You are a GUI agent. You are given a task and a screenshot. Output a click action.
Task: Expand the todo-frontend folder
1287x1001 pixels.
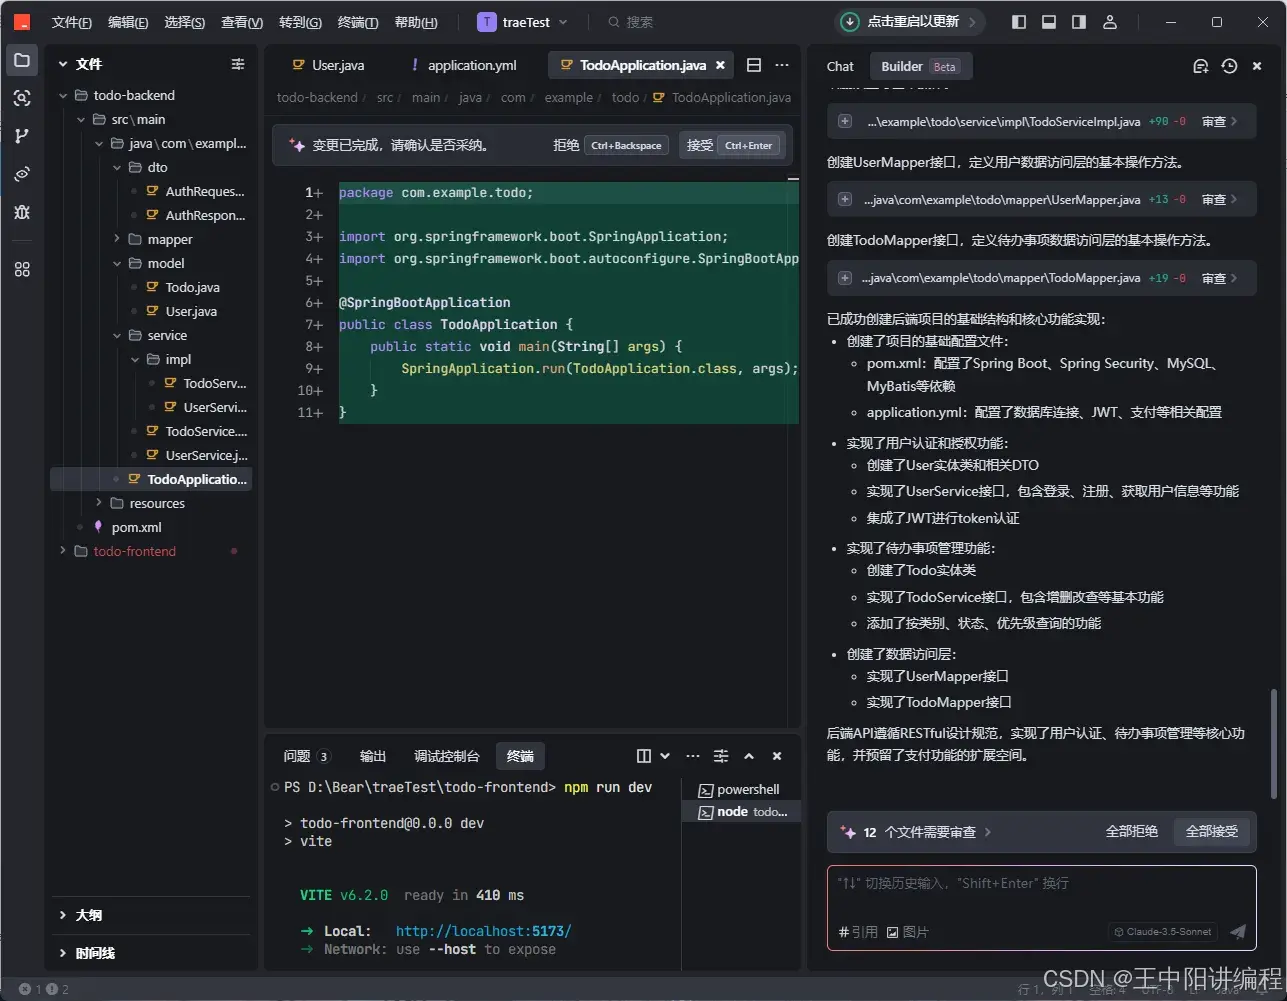pyautogui.click(x=63, y=551)
